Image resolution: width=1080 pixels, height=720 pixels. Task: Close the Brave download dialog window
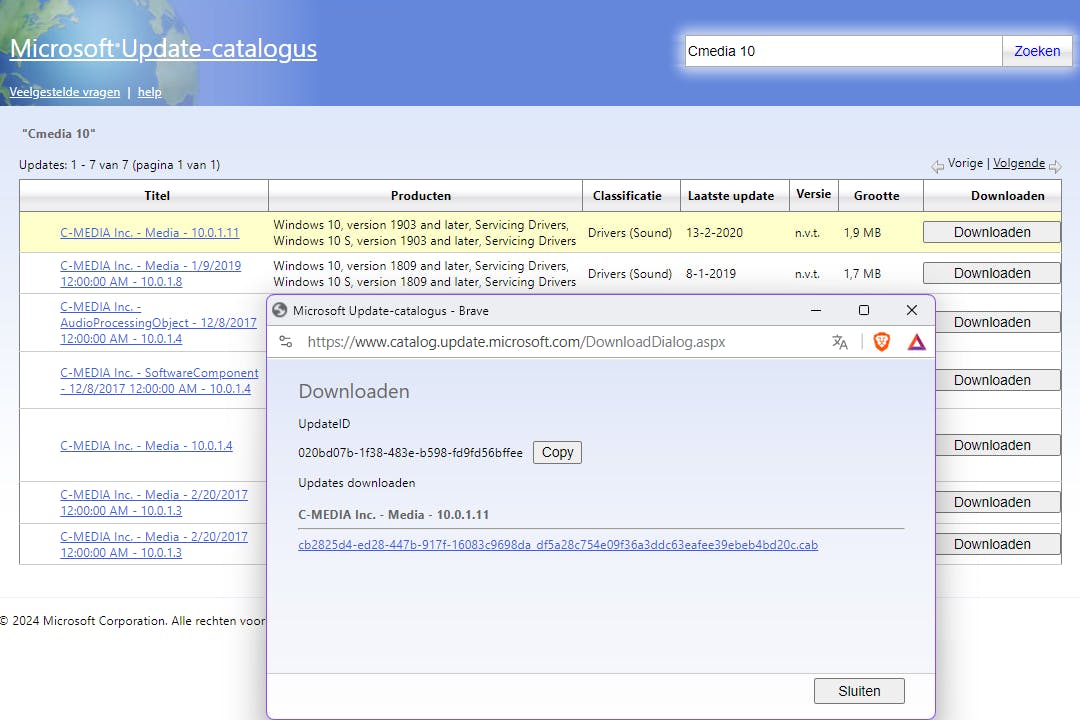[912, 311]
